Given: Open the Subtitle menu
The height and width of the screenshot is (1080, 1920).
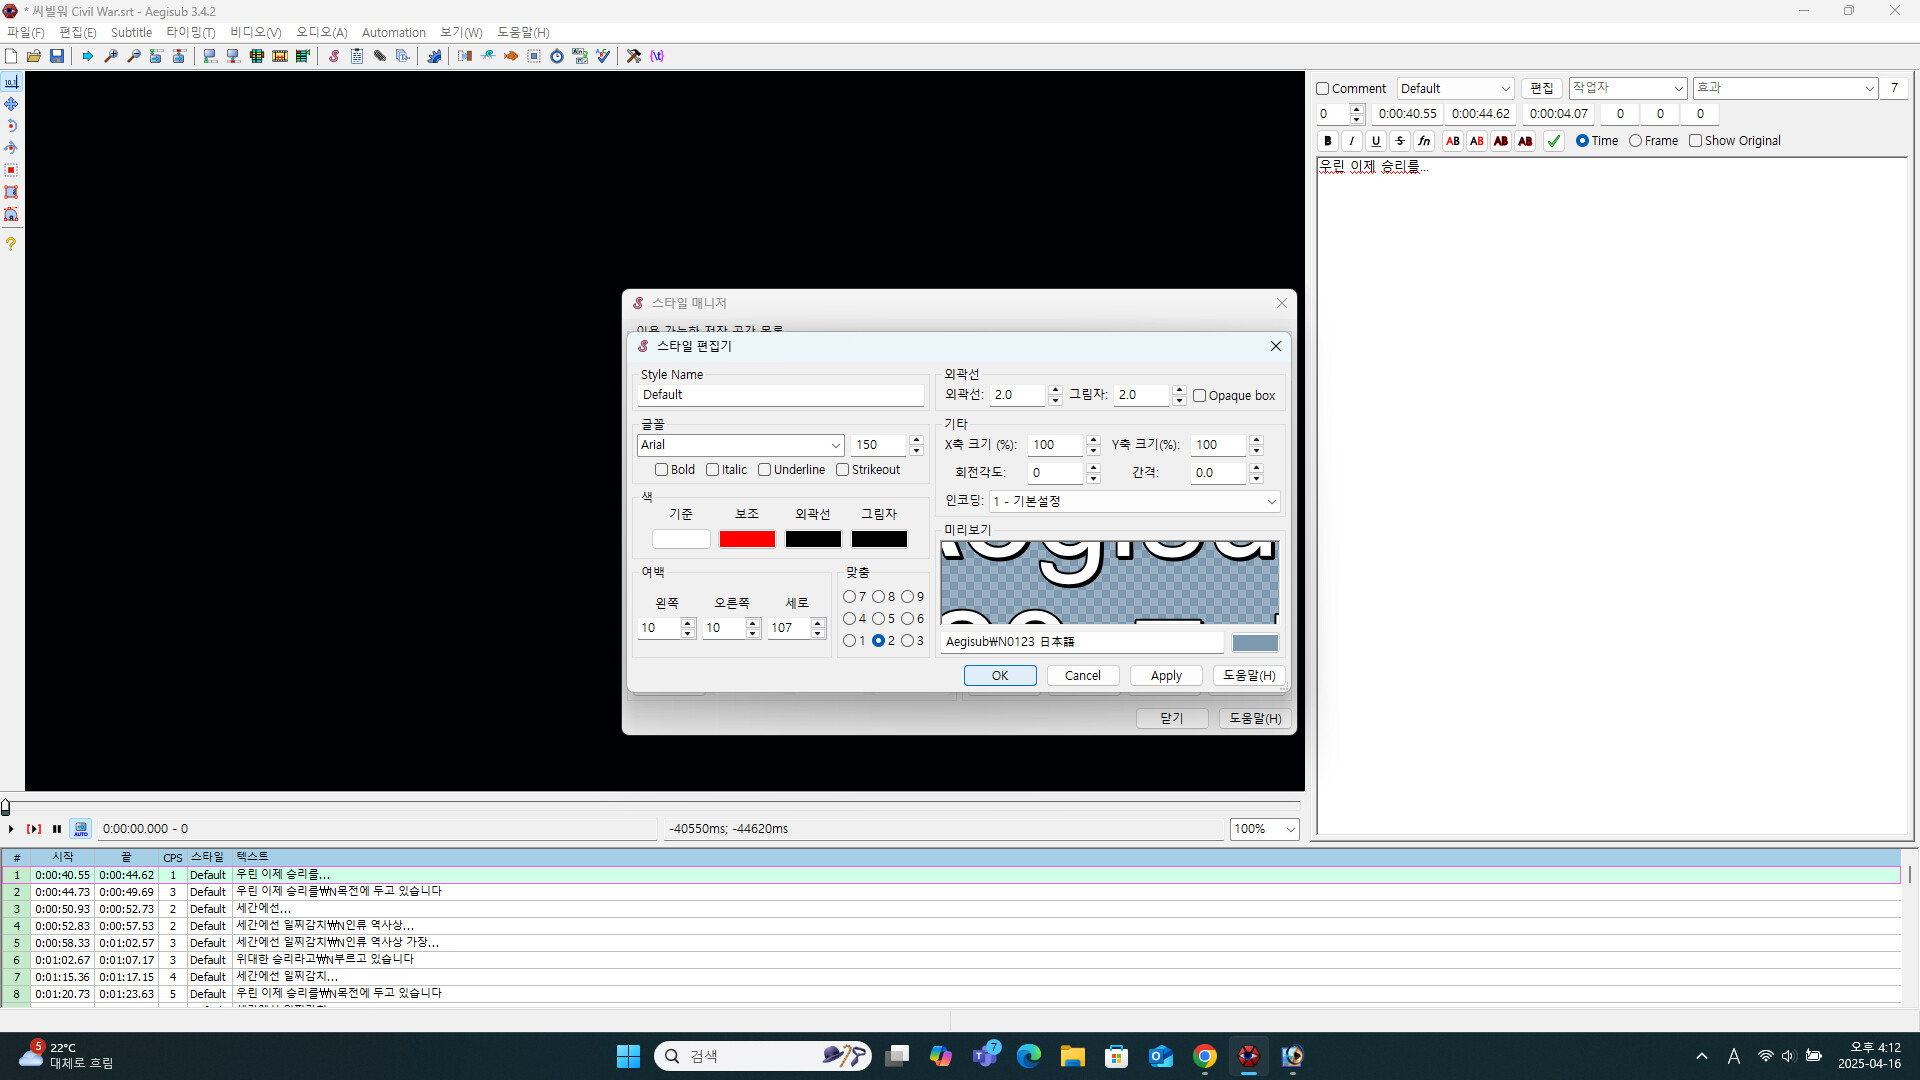Looking at the screenshot, I should tap(131, 33).
